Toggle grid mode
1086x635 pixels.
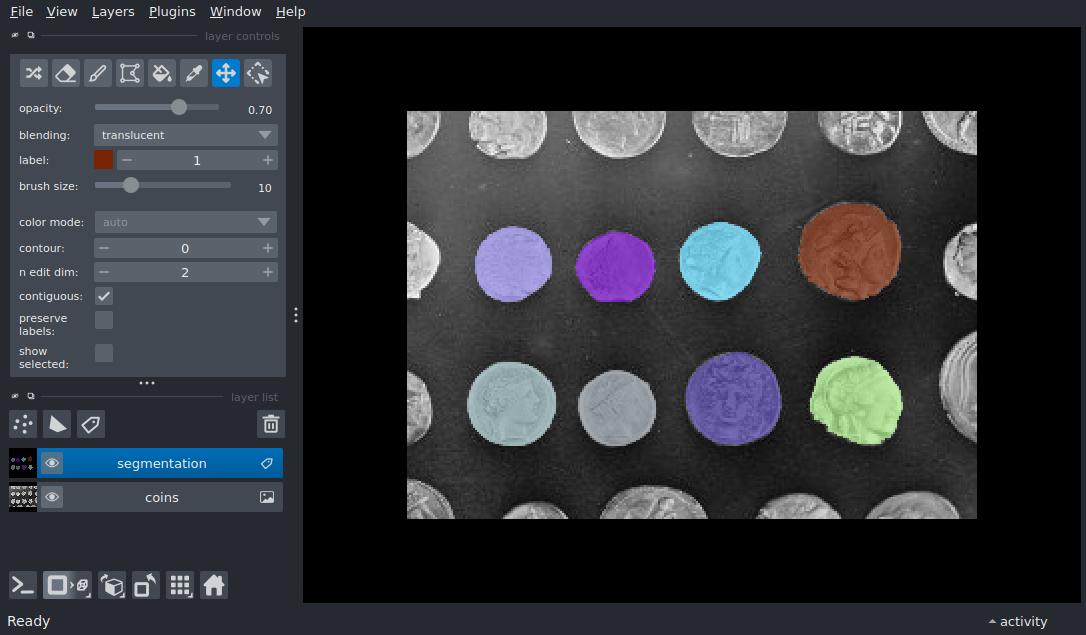point(180,586)
